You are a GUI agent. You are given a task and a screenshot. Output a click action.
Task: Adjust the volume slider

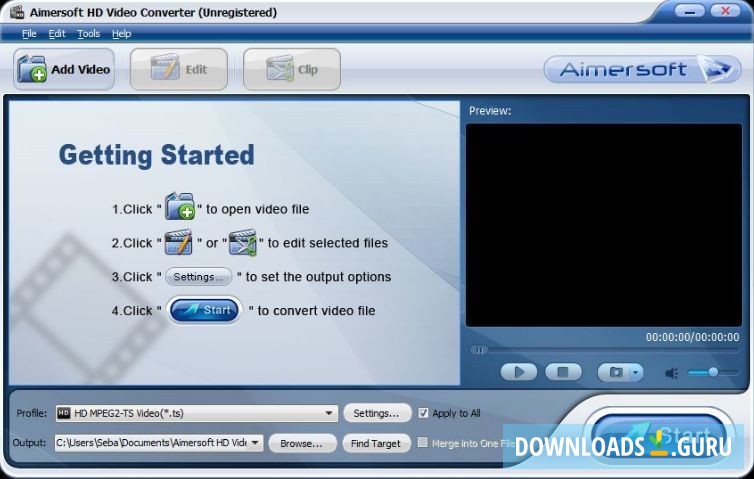(713, 372)
